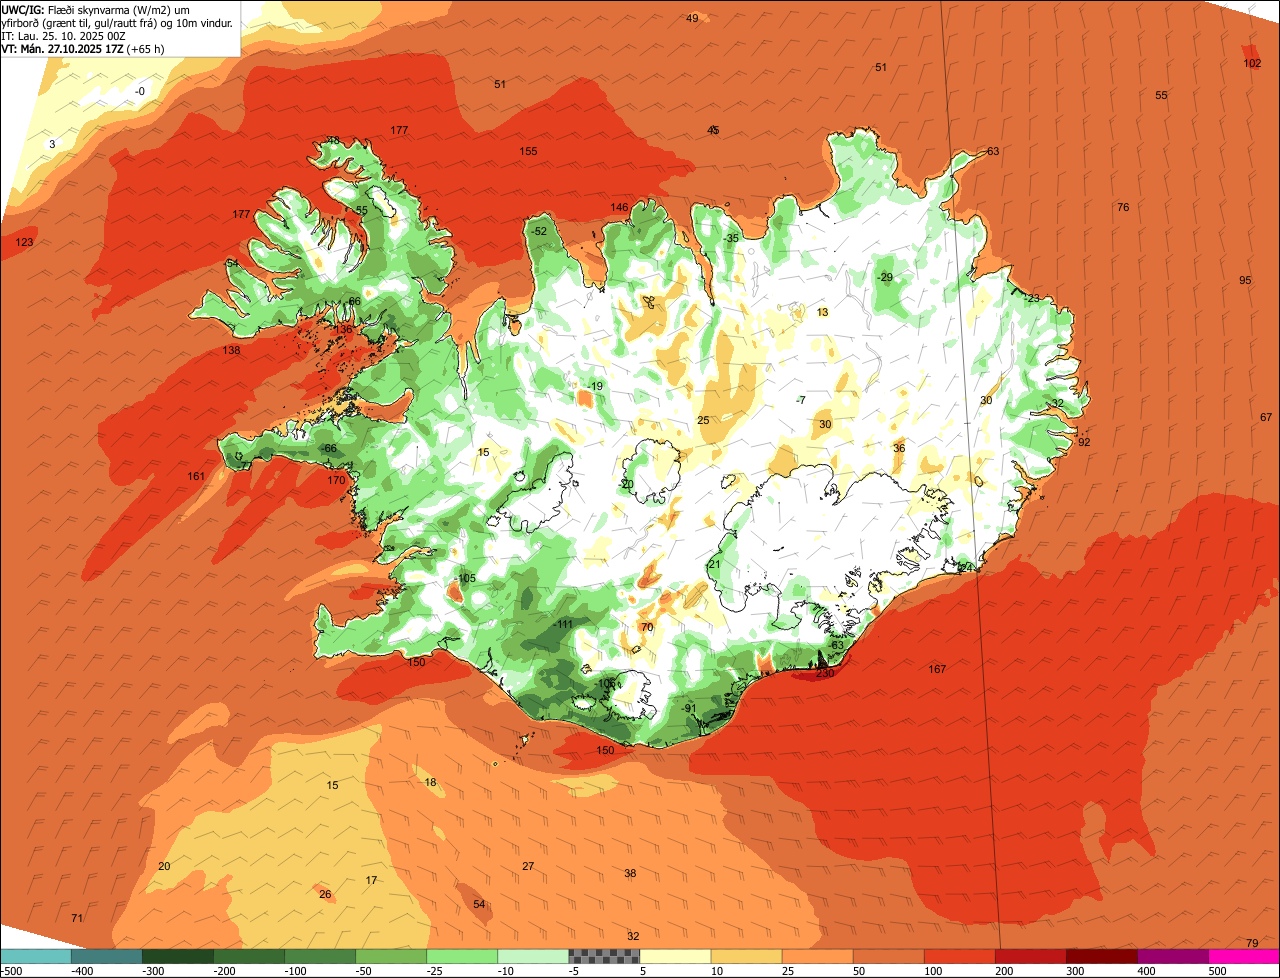Click the southern sea value 26
Image resolution: width=1280 pixels, height=978 pixels.
coord(325,894)
